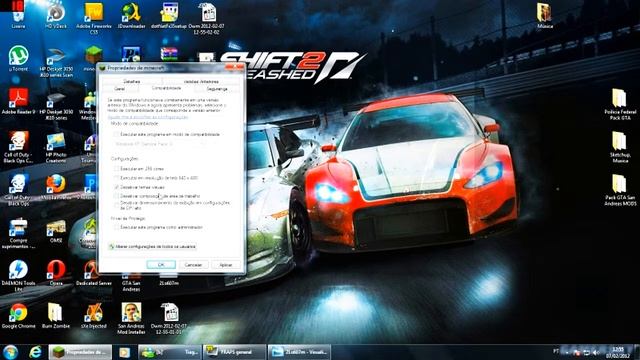Image resolution: width=640 pixels, height=360 pixels.
Task: Open the JDownloader desktop shortcut
Action: 131,16
